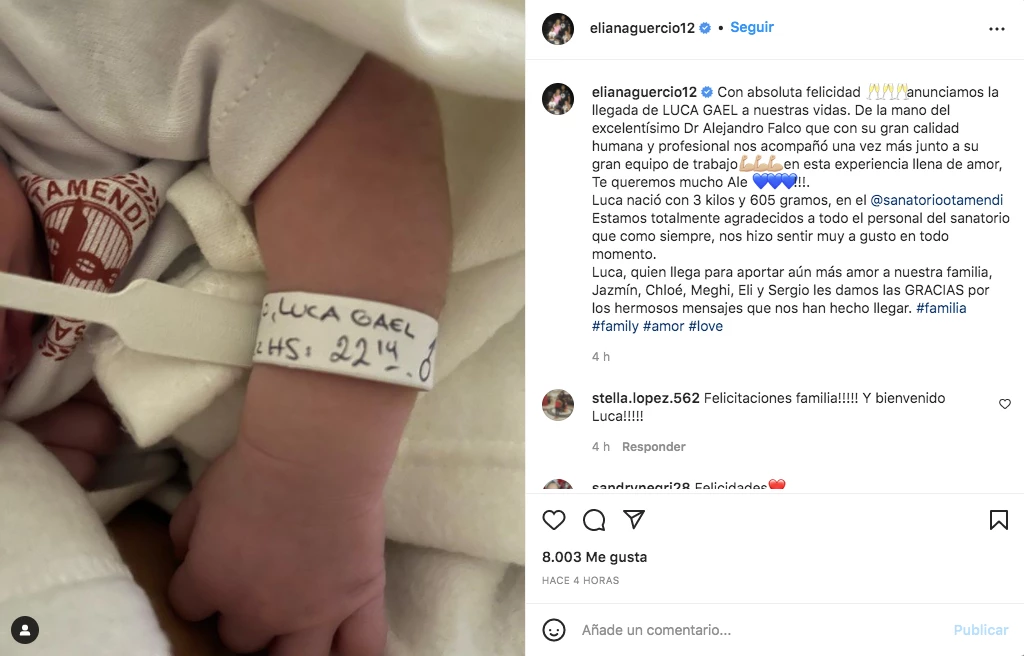Follow the account via Seguir
This screenshot has width=1024, height=656.
click(752, 27)
